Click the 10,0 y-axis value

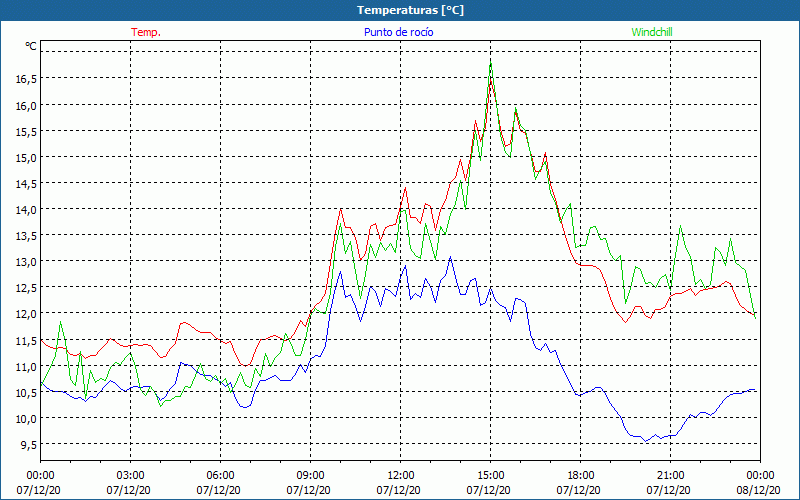click(26, 418)
